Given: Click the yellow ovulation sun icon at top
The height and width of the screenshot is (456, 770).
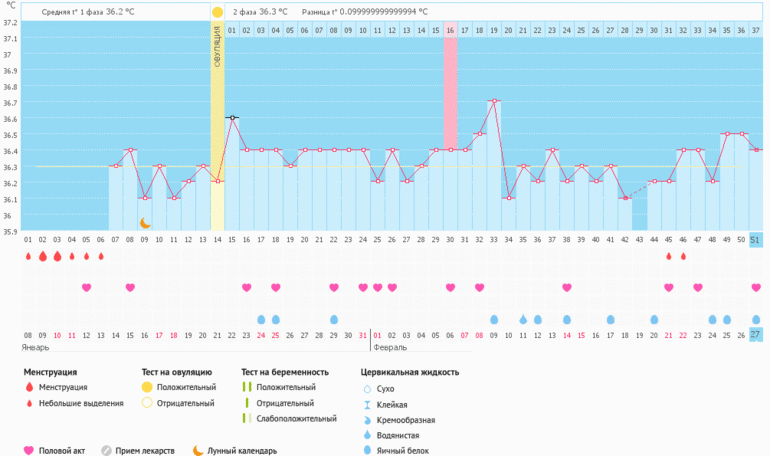Looking at the screenshot, I should (217, 12).
